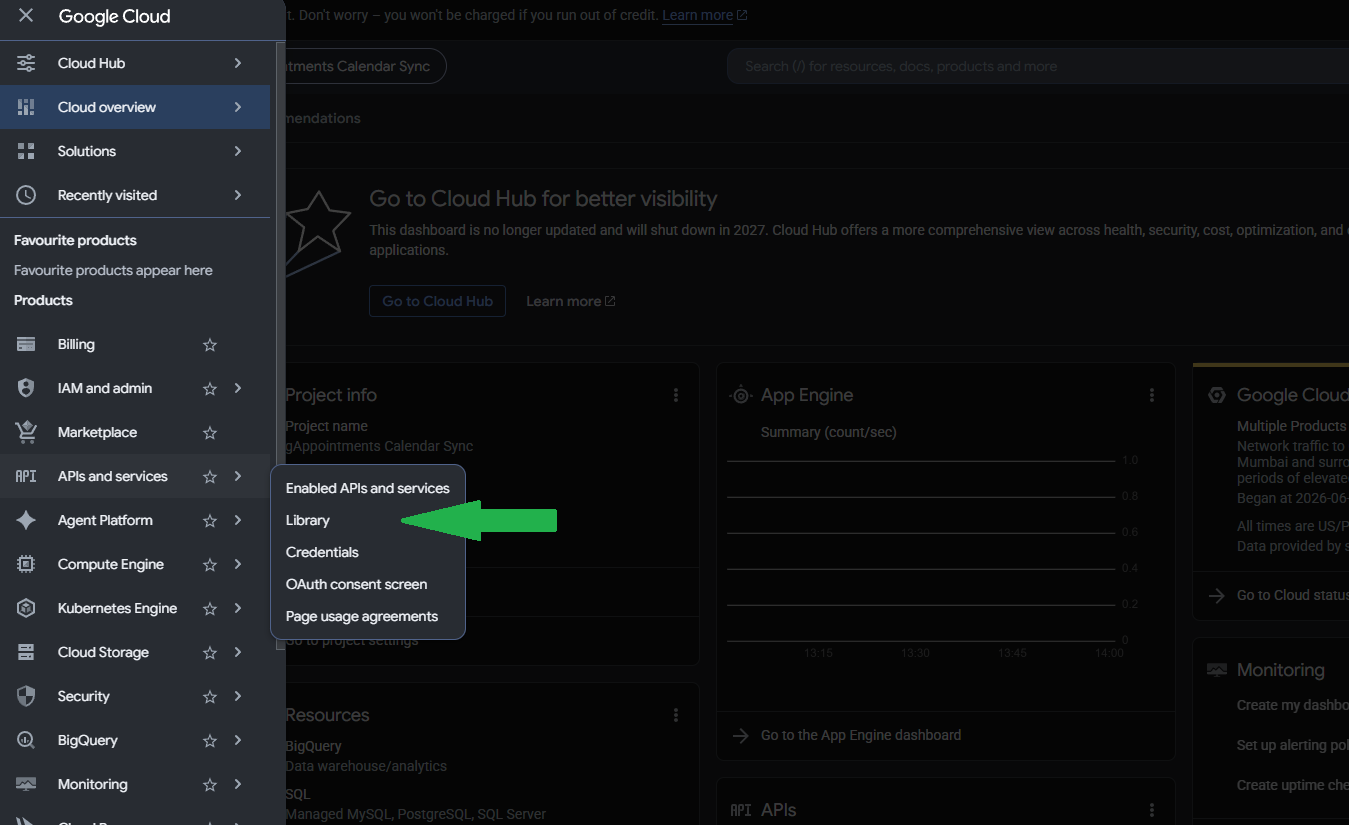Select APIs and services in the navigation menu
This screenshot has height=825, width=1349.
pyautogui.click(x=135, y=476)
